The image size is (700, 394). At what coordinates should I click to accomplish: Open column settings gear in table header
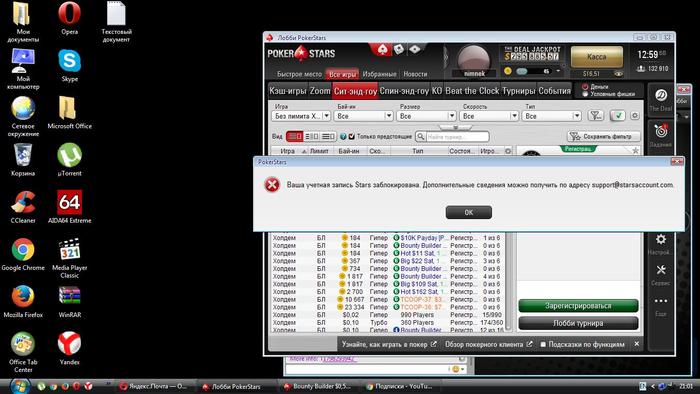[508, 151]
